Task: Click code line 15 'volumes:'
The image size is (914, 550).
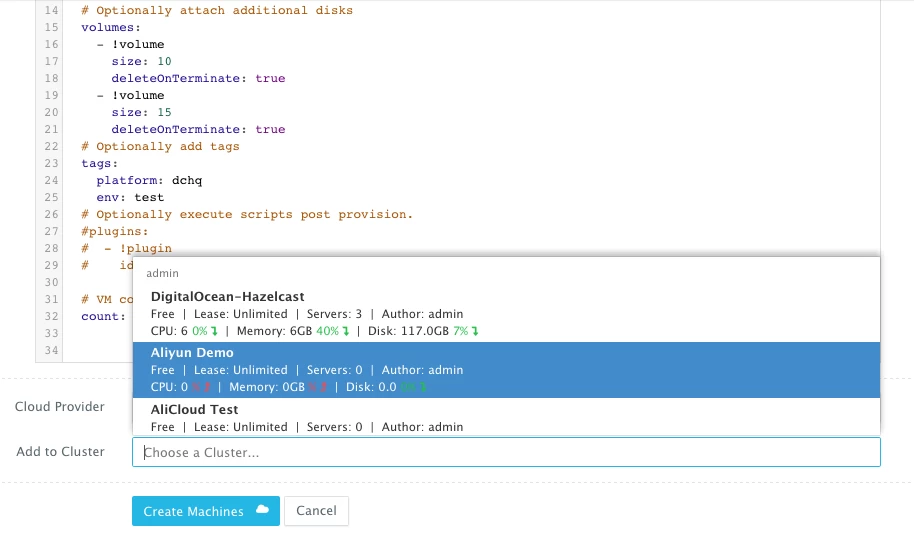Action: [x=111, y=27]
